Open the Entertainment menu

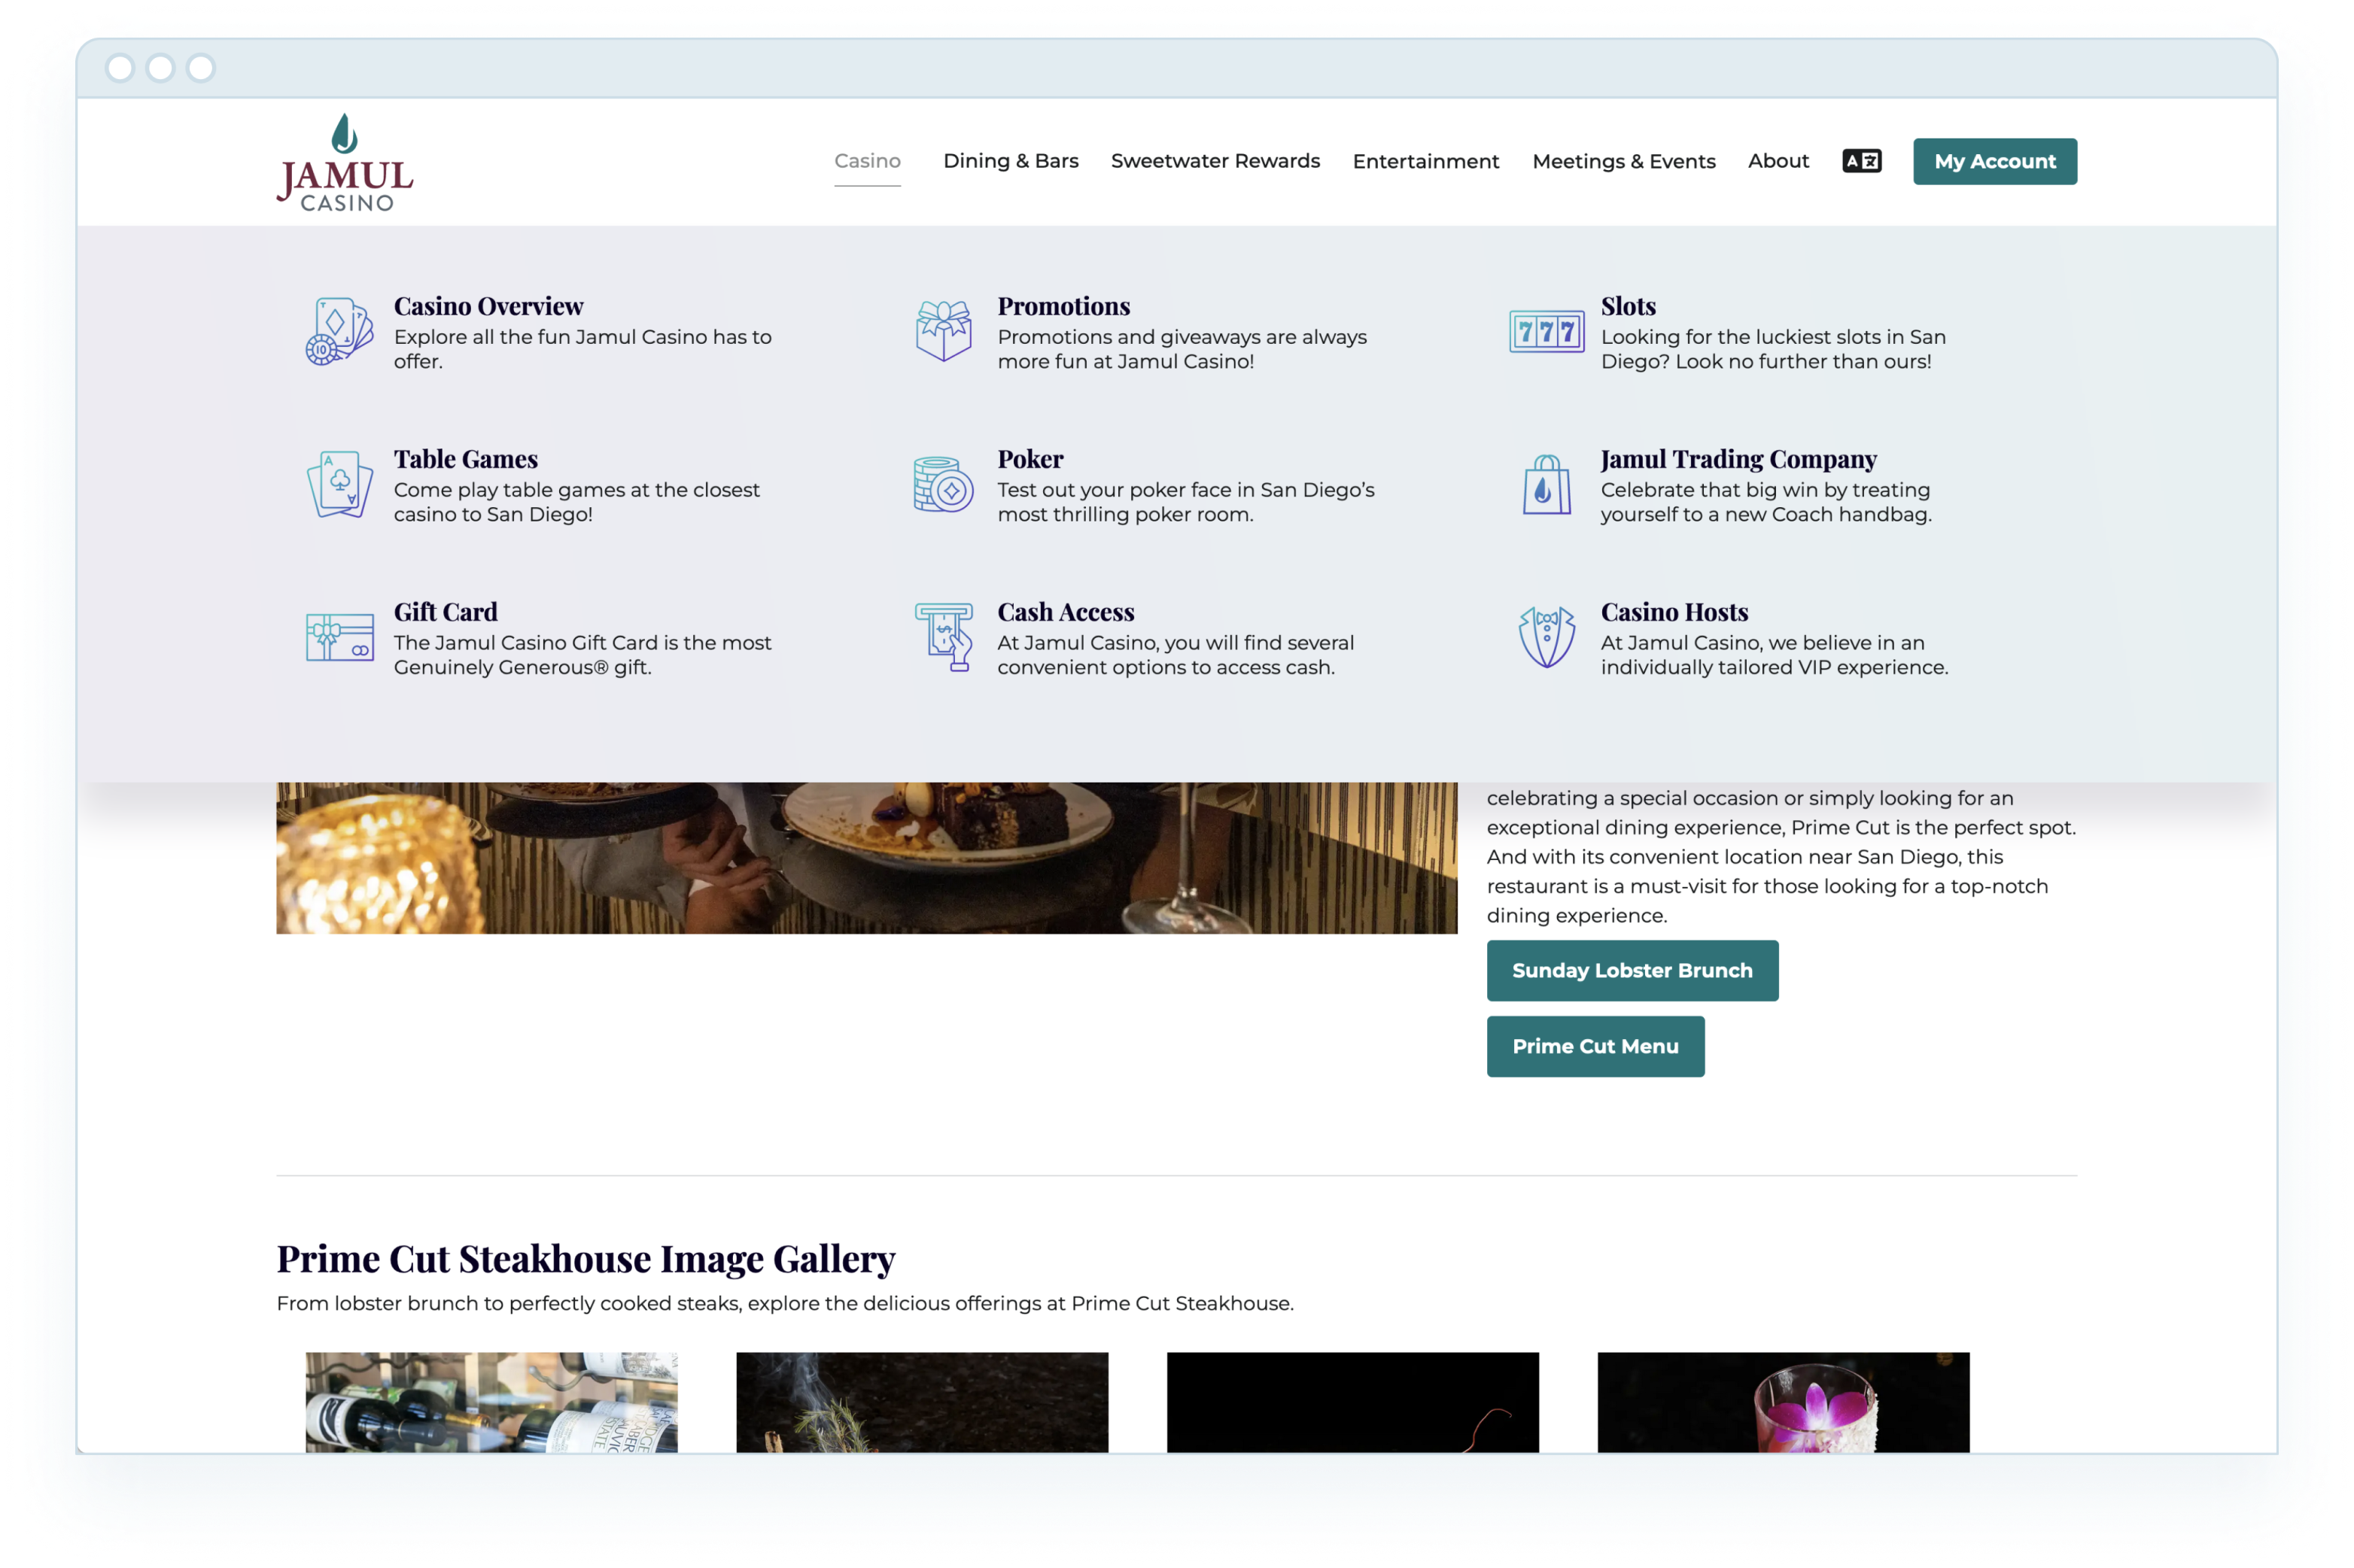click(x=1425, y=161)
